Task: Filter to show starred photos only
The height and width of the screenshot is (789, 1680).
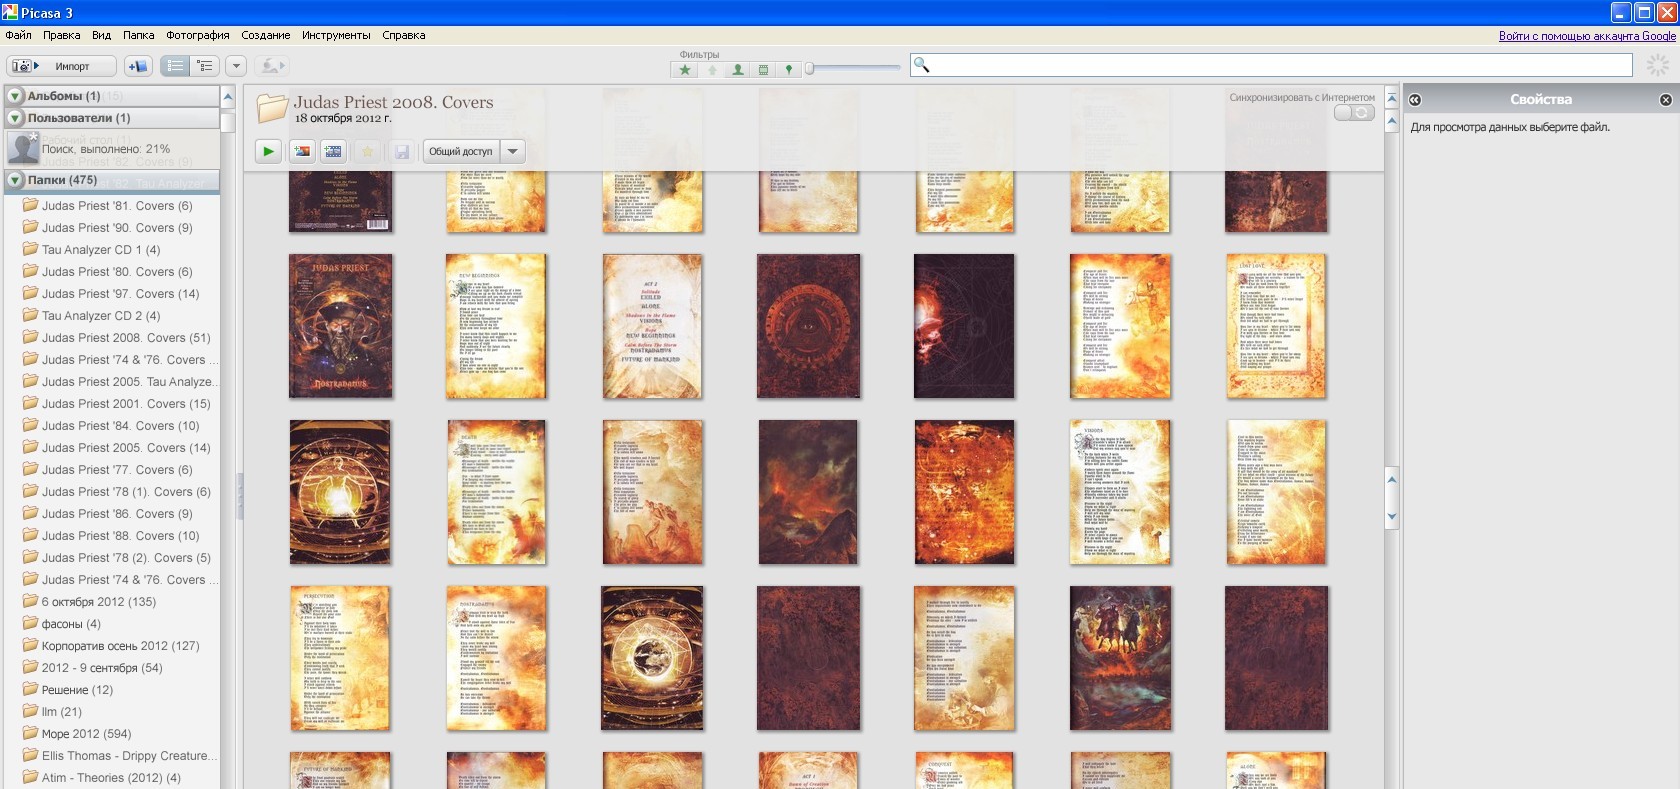Action: tap(685, 69)
